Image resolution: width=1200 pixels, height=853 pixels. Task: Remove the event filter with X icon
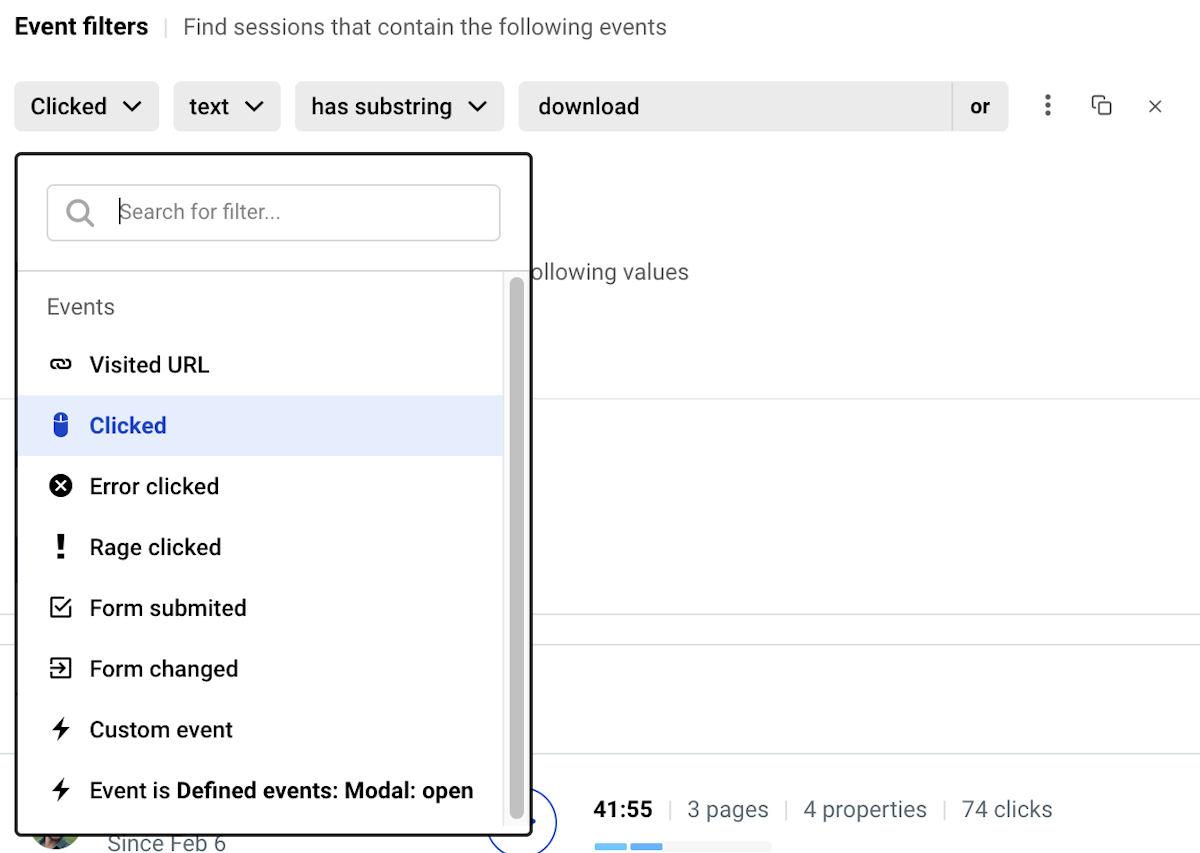[1155, 106]
